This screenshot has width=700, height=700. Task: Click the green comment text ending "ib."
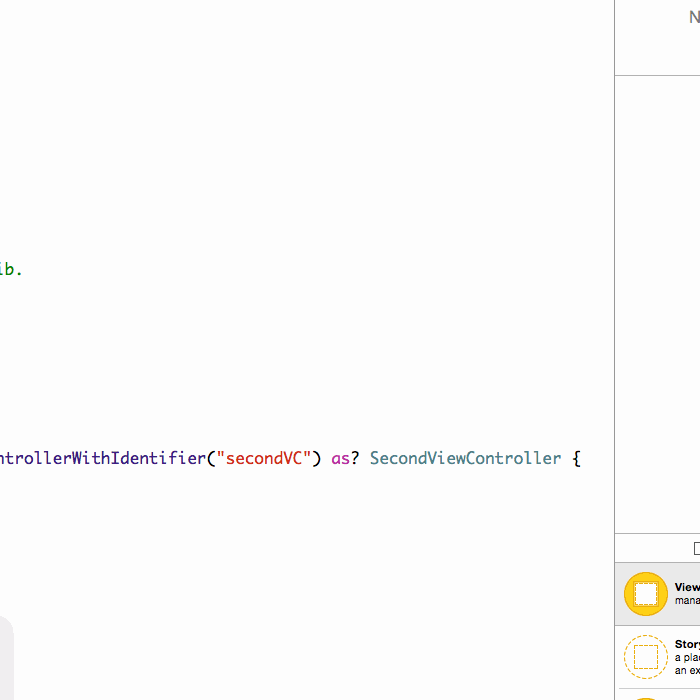(x=10, y=269)
